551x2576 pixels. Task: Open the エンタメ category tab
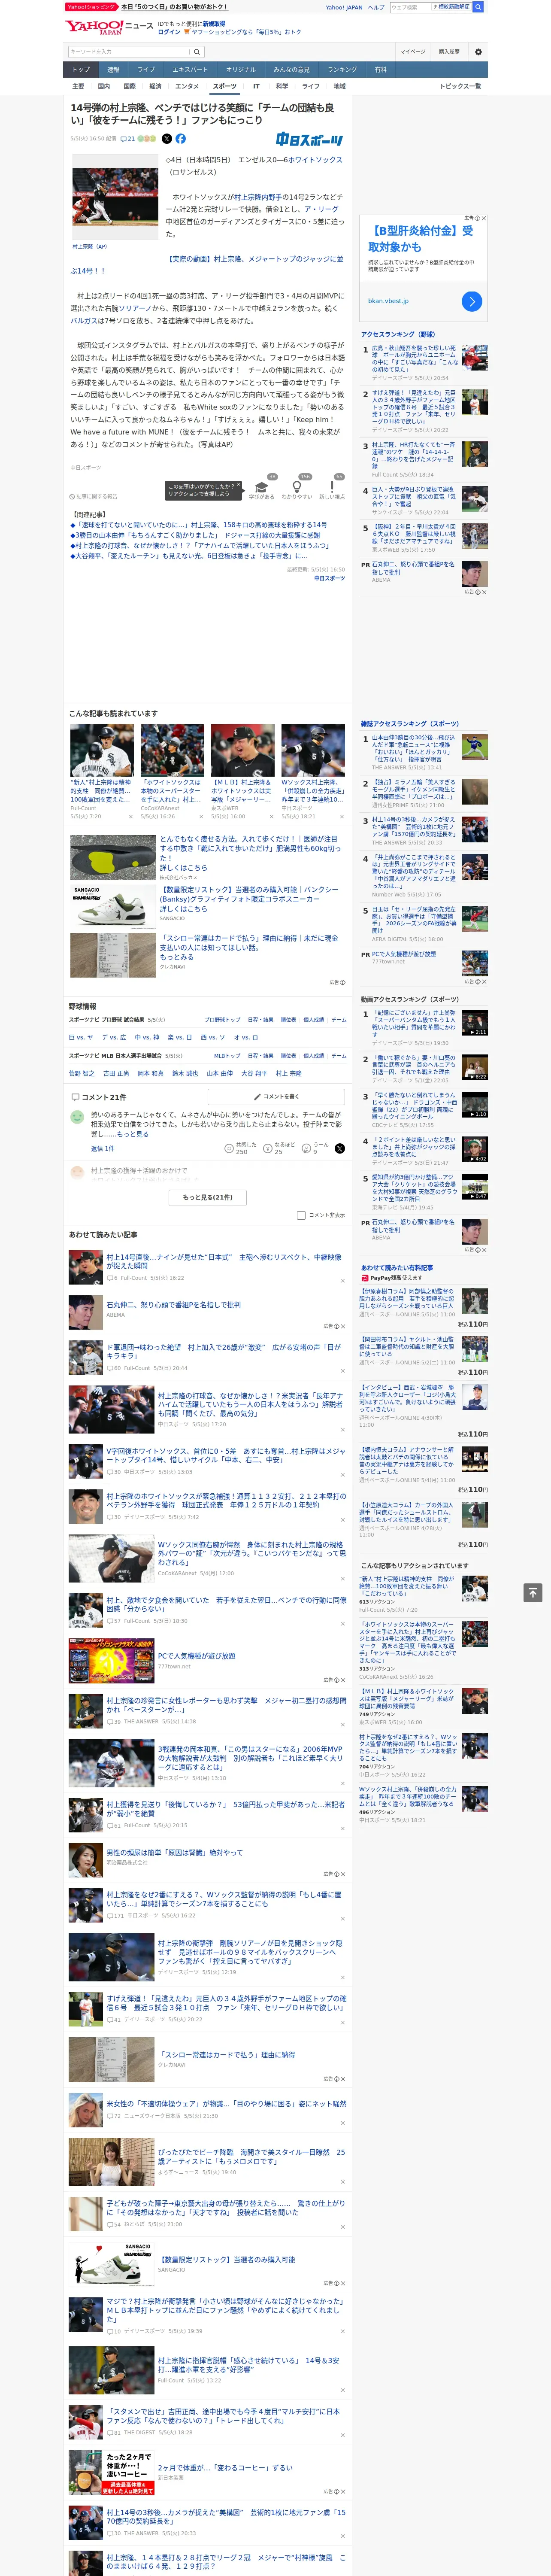[187, 86]
